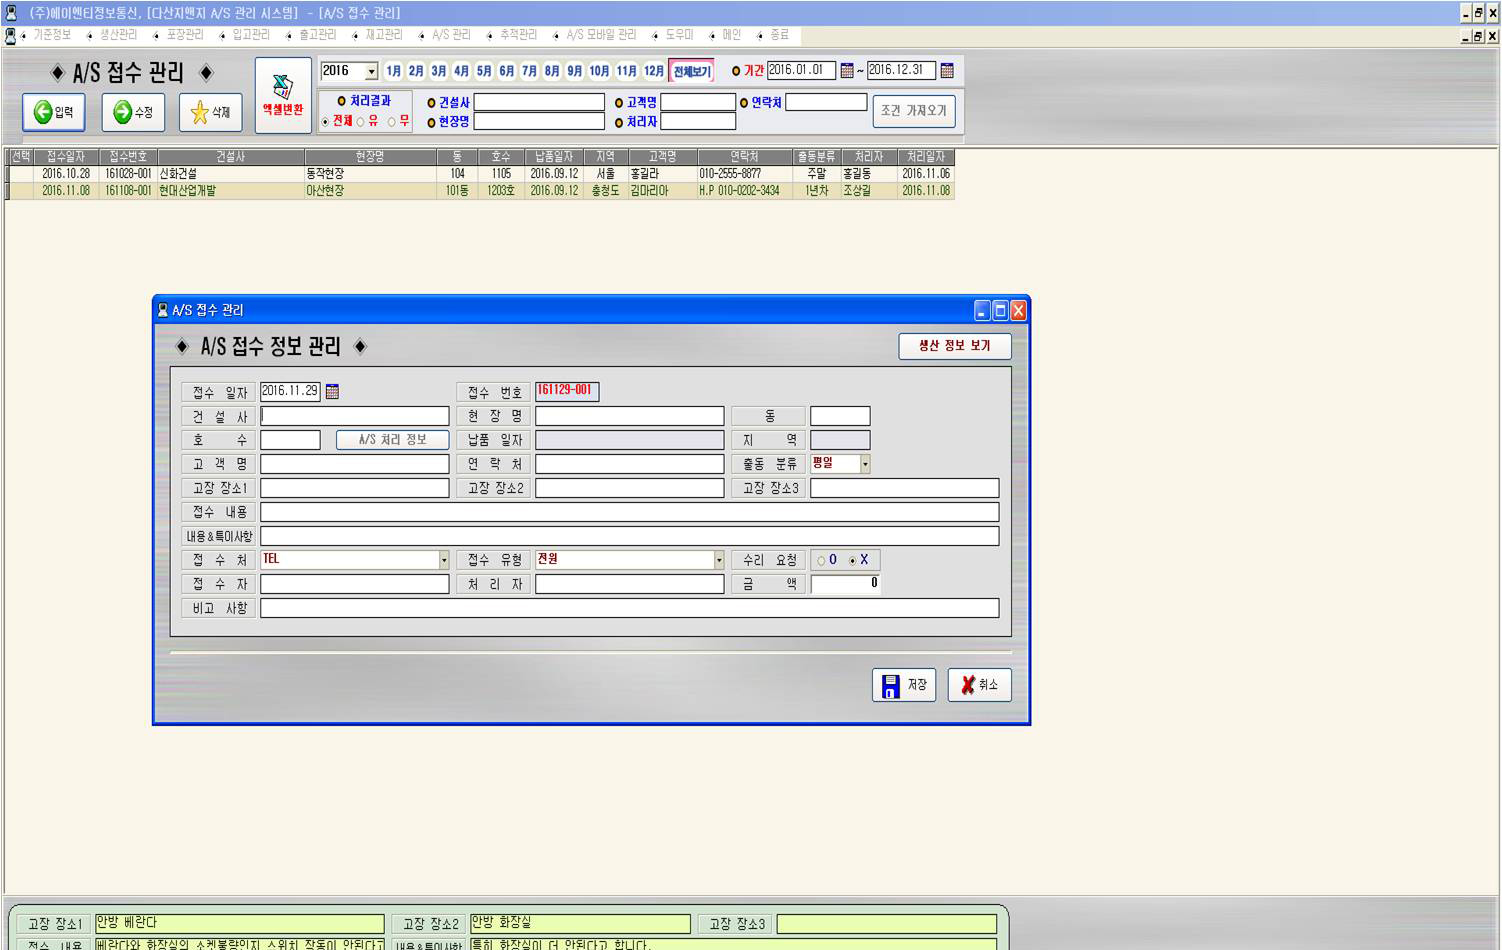Click the 현장명 search field in top filter

tap(539, 122)
